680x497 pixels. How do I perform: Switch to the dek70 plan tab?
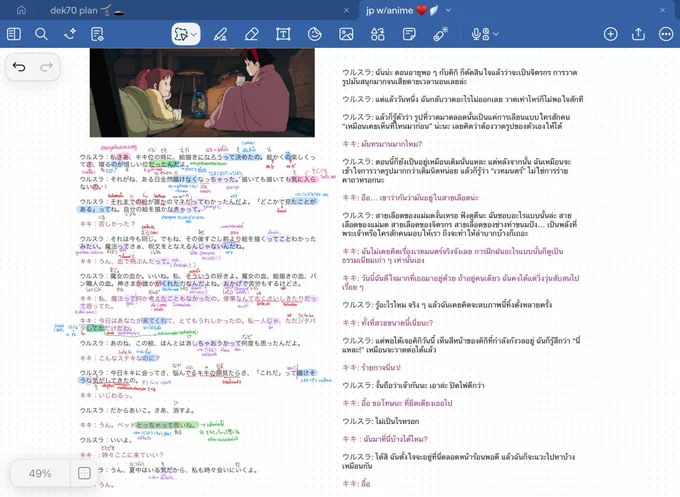[x=87, y=10]
